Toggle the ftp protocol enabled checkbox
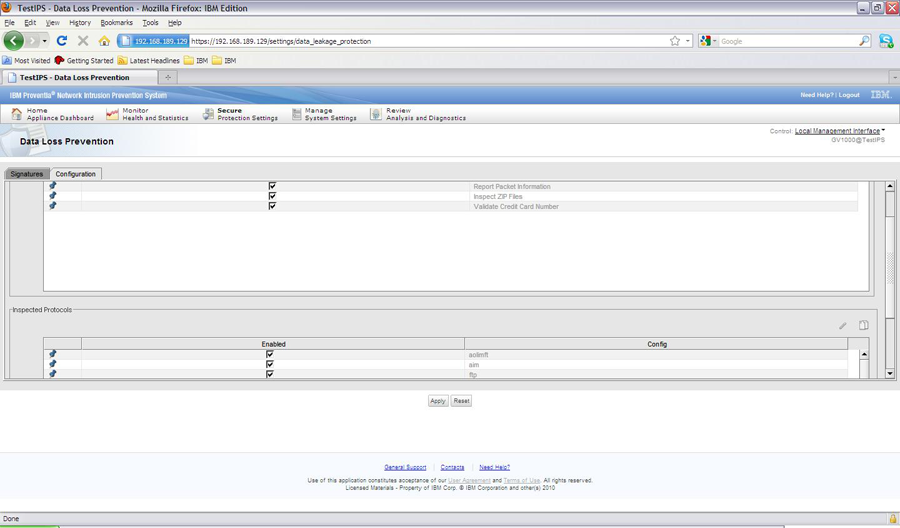 click(270, 374)
